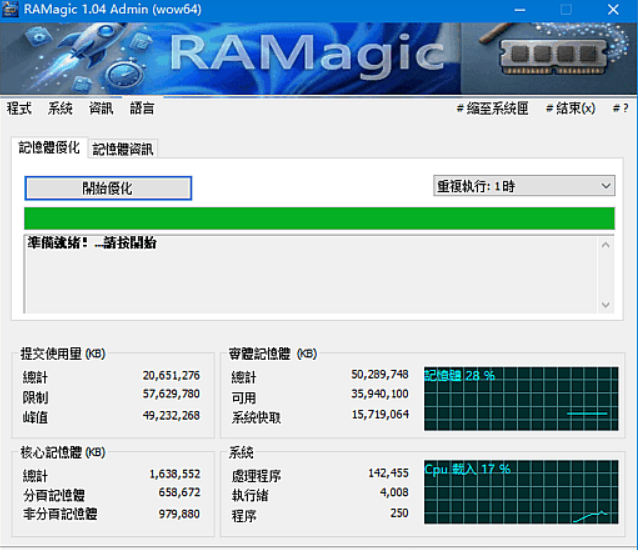
Task: Click the 開始優化 button
Action: click(108, 188)
